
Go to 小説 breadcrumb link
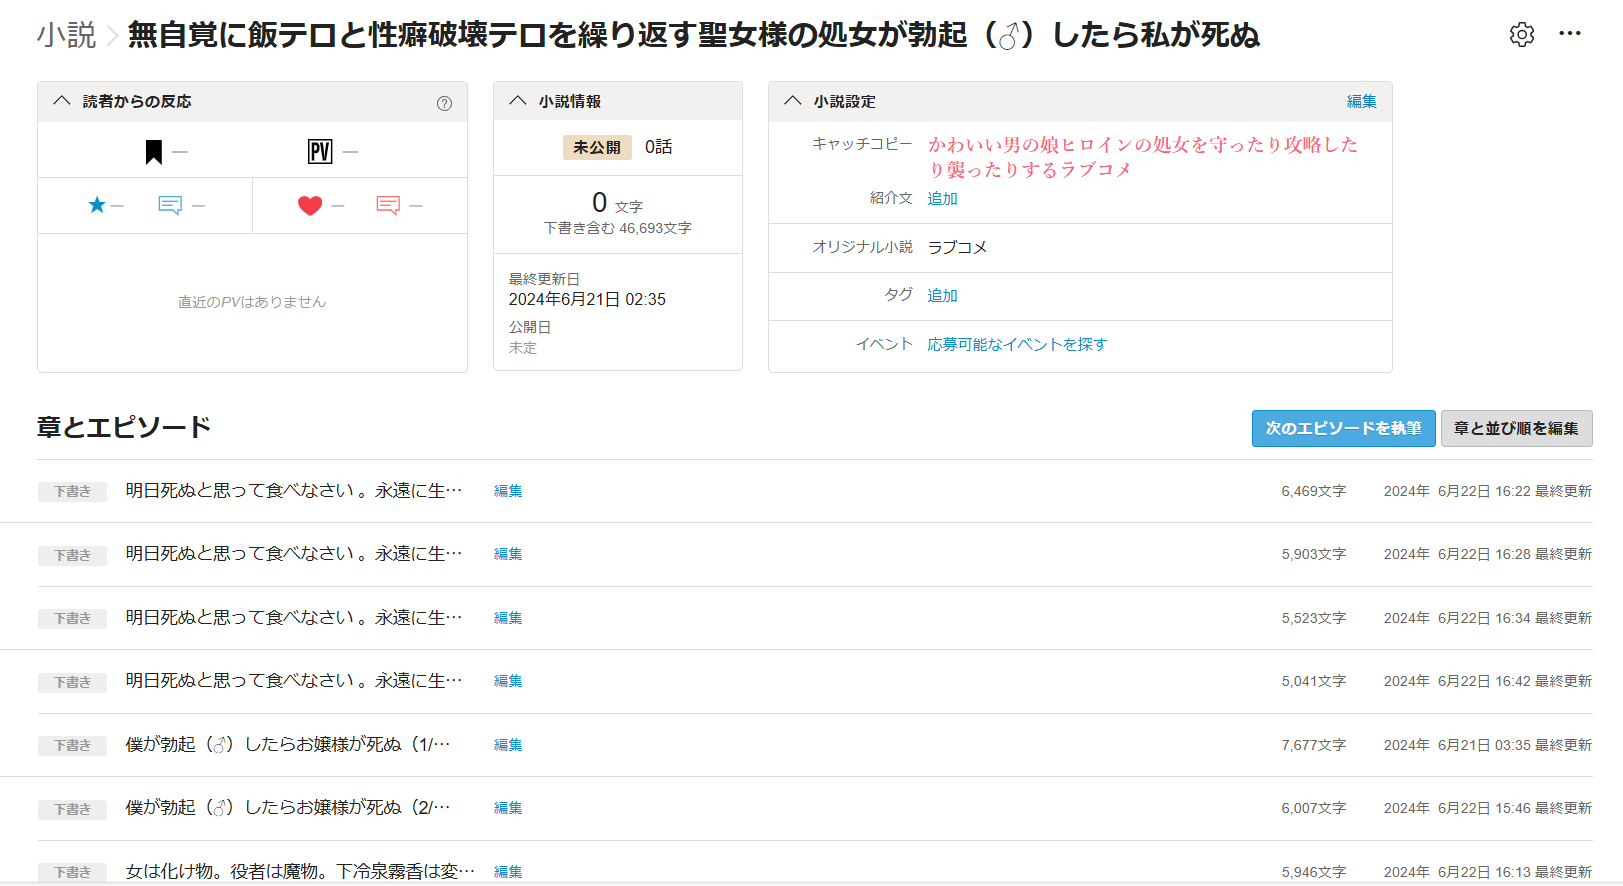(66, 35)
